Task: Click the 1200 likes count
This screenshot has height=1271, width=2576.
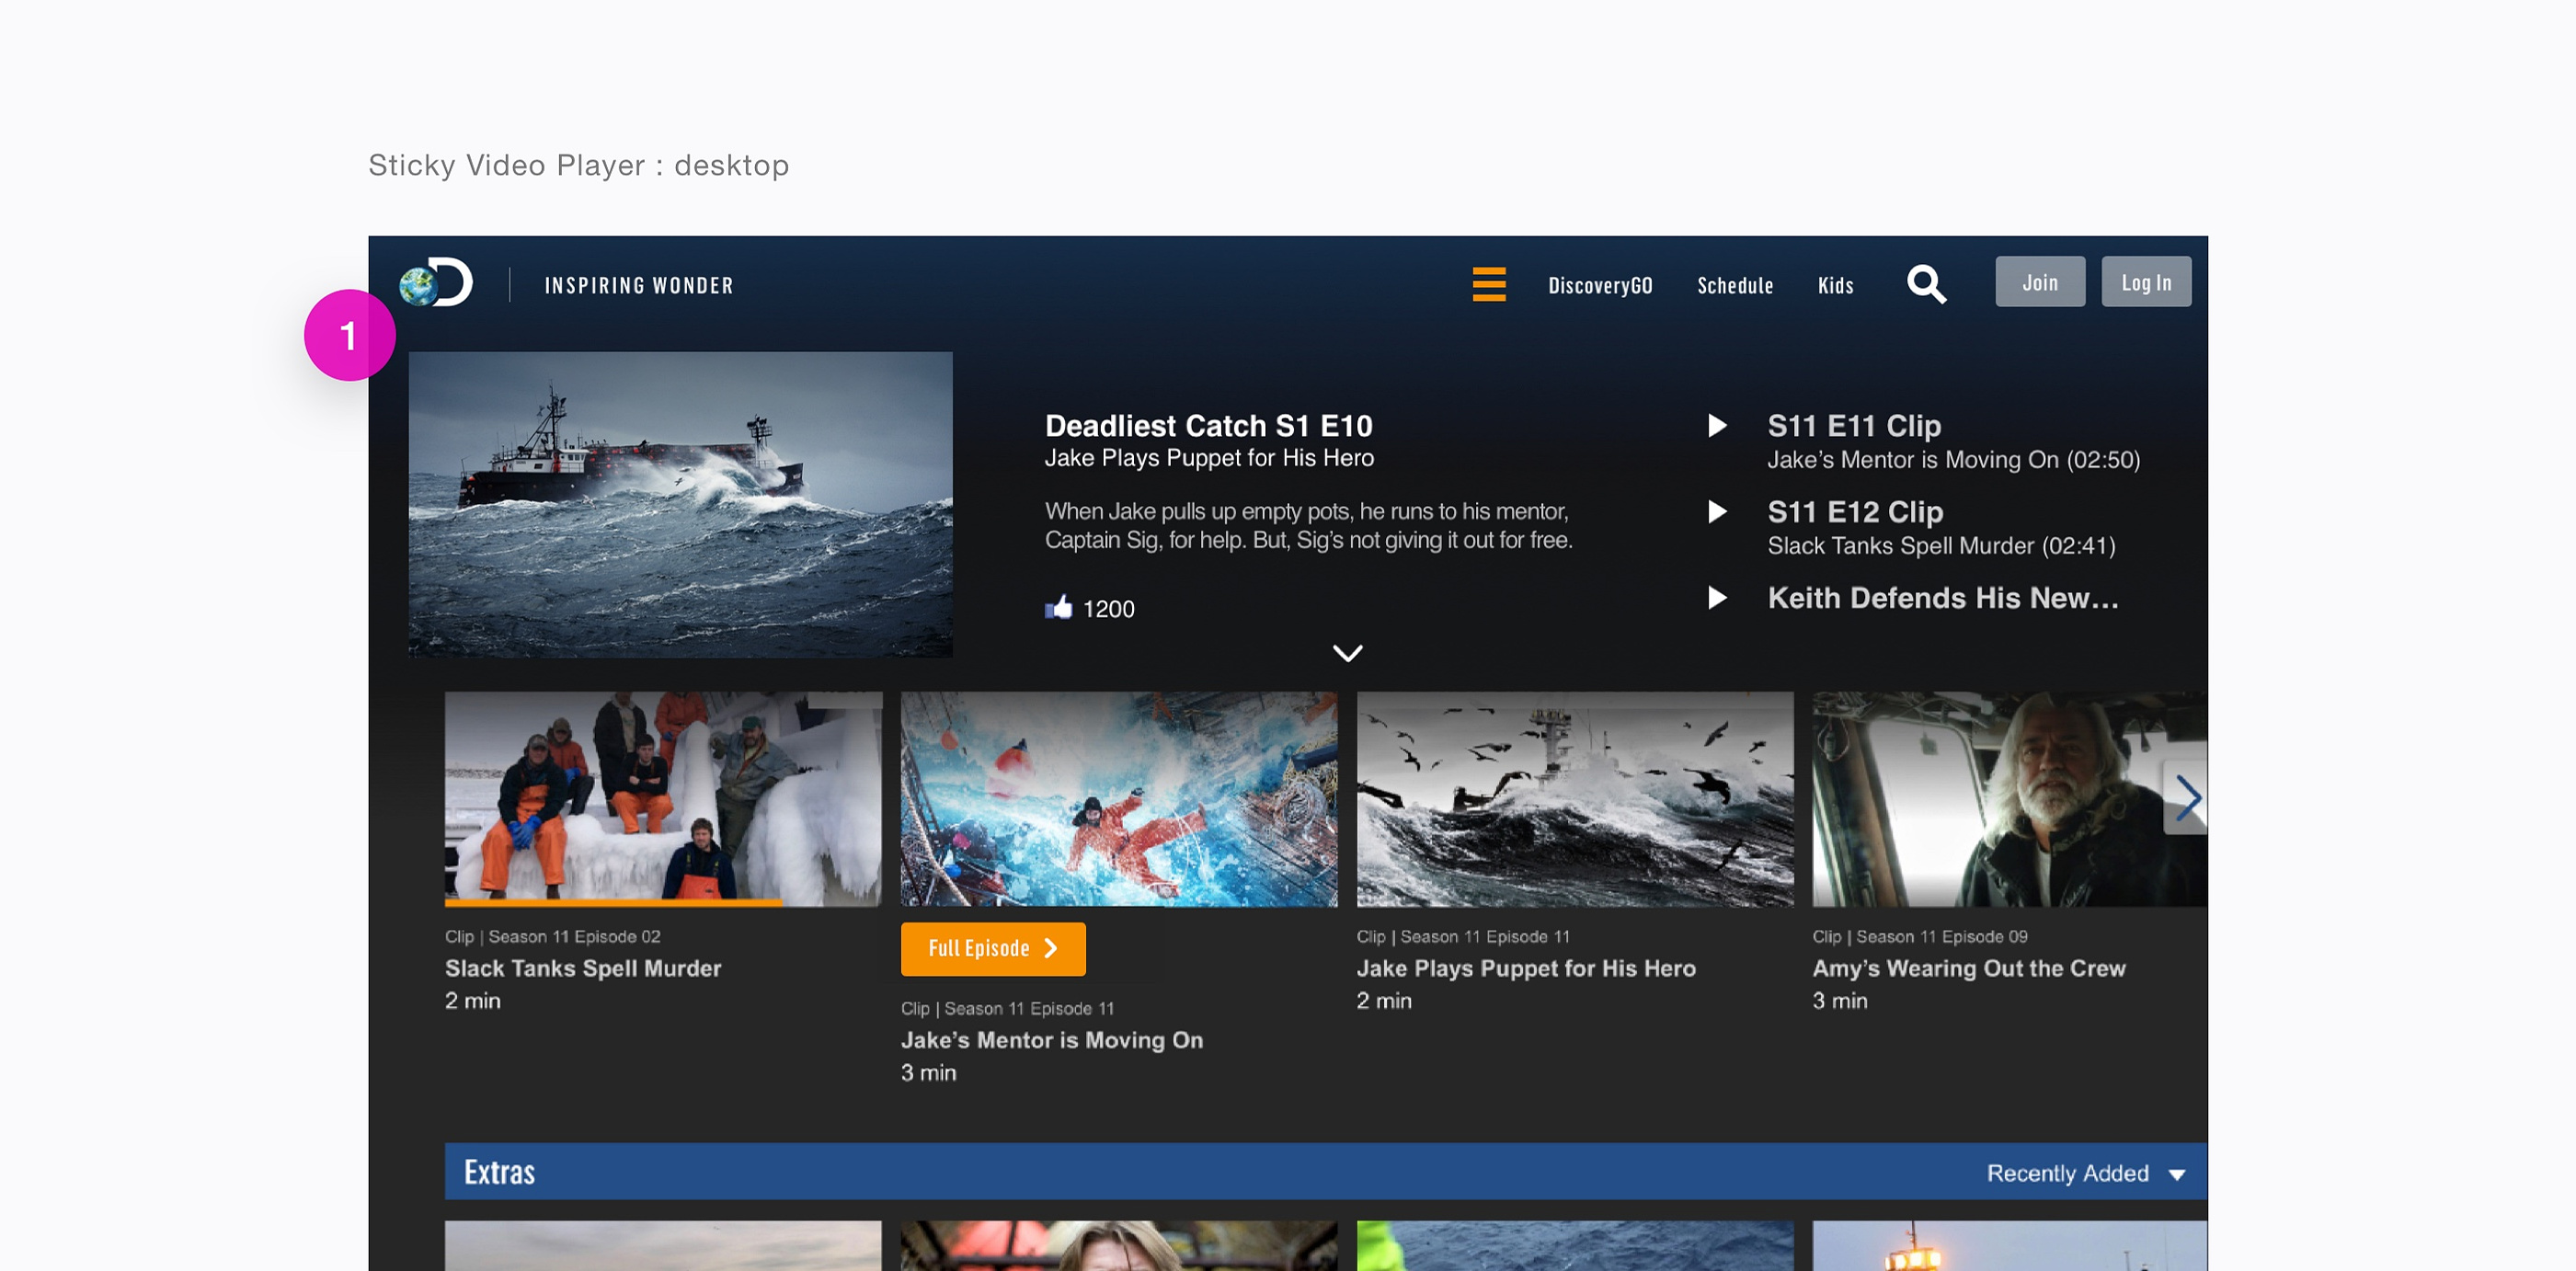Action: [x=1109, y=609]
